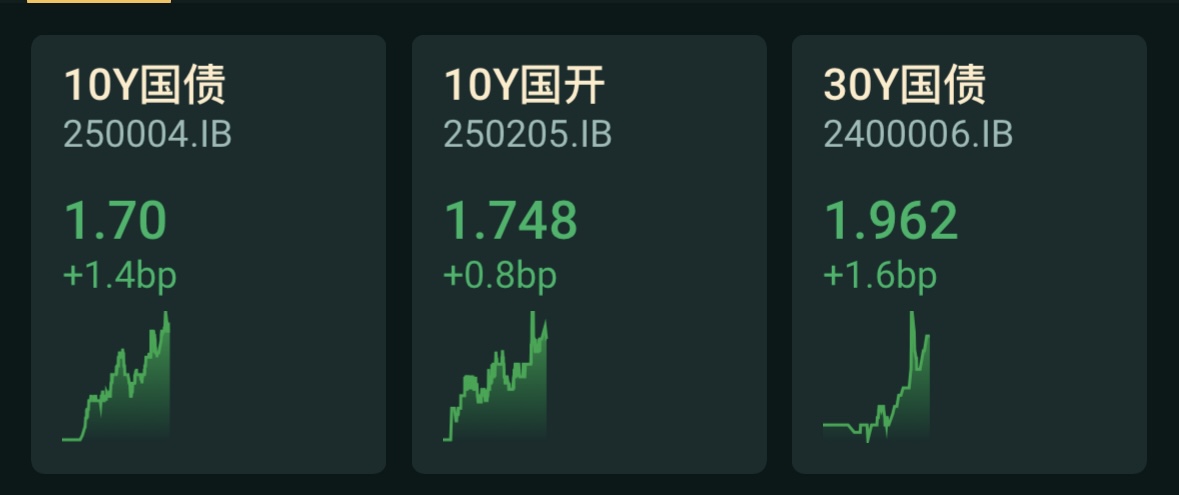The width and height of the screenshot is (1179, 495).
Task: Click bond code 250205.IB
Action: click(x=528, y=135)
